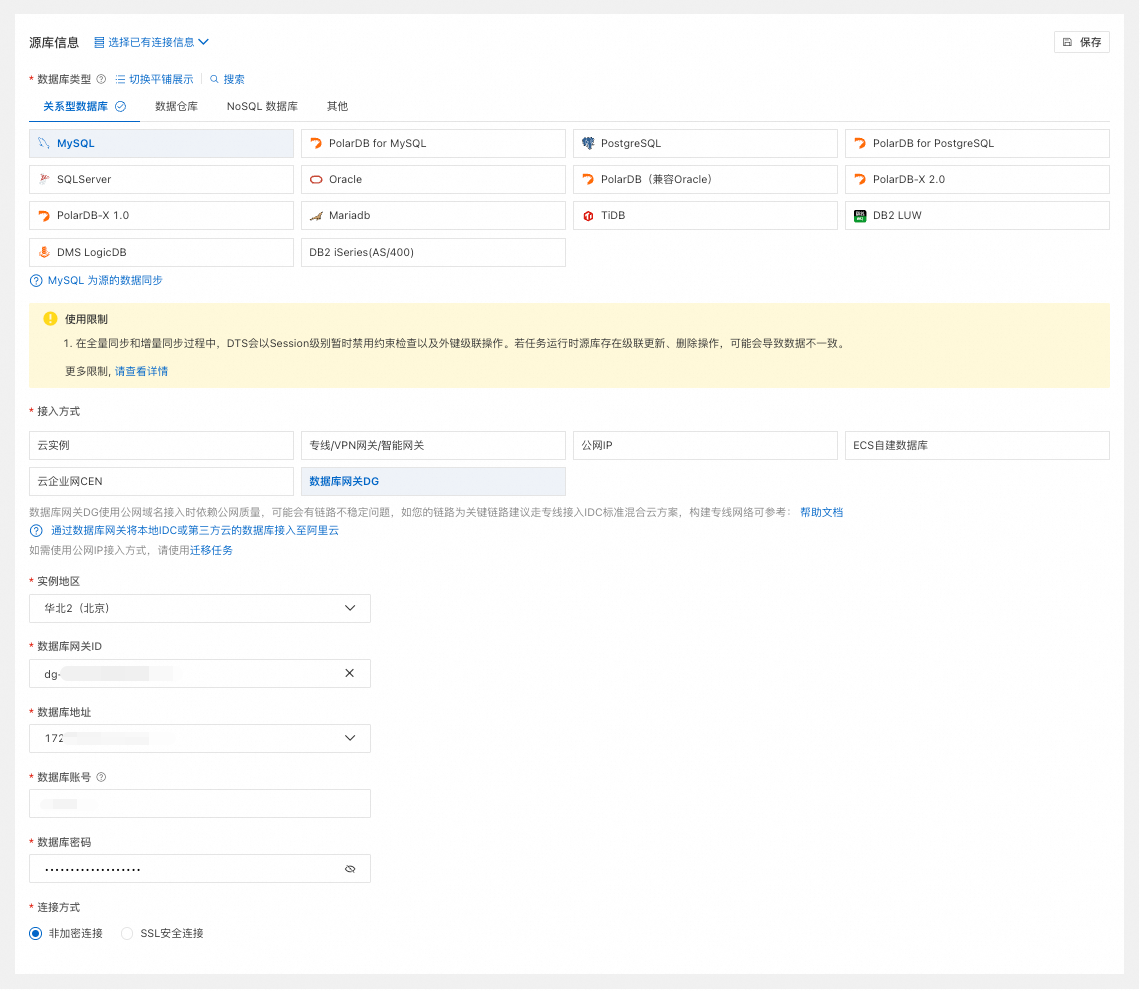The height and width of the screenshot is (991, 1140).
Task: Choose PolarDB for MySQL option
Action: (x=433, y=143)
